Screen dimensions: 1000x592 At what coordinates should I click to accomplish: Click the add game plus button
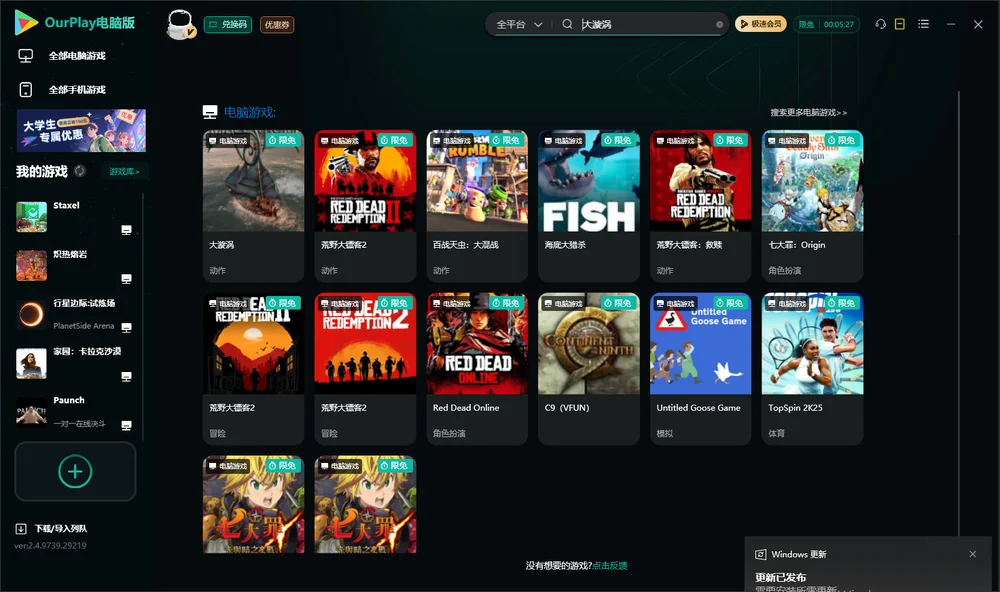point(75,471)
